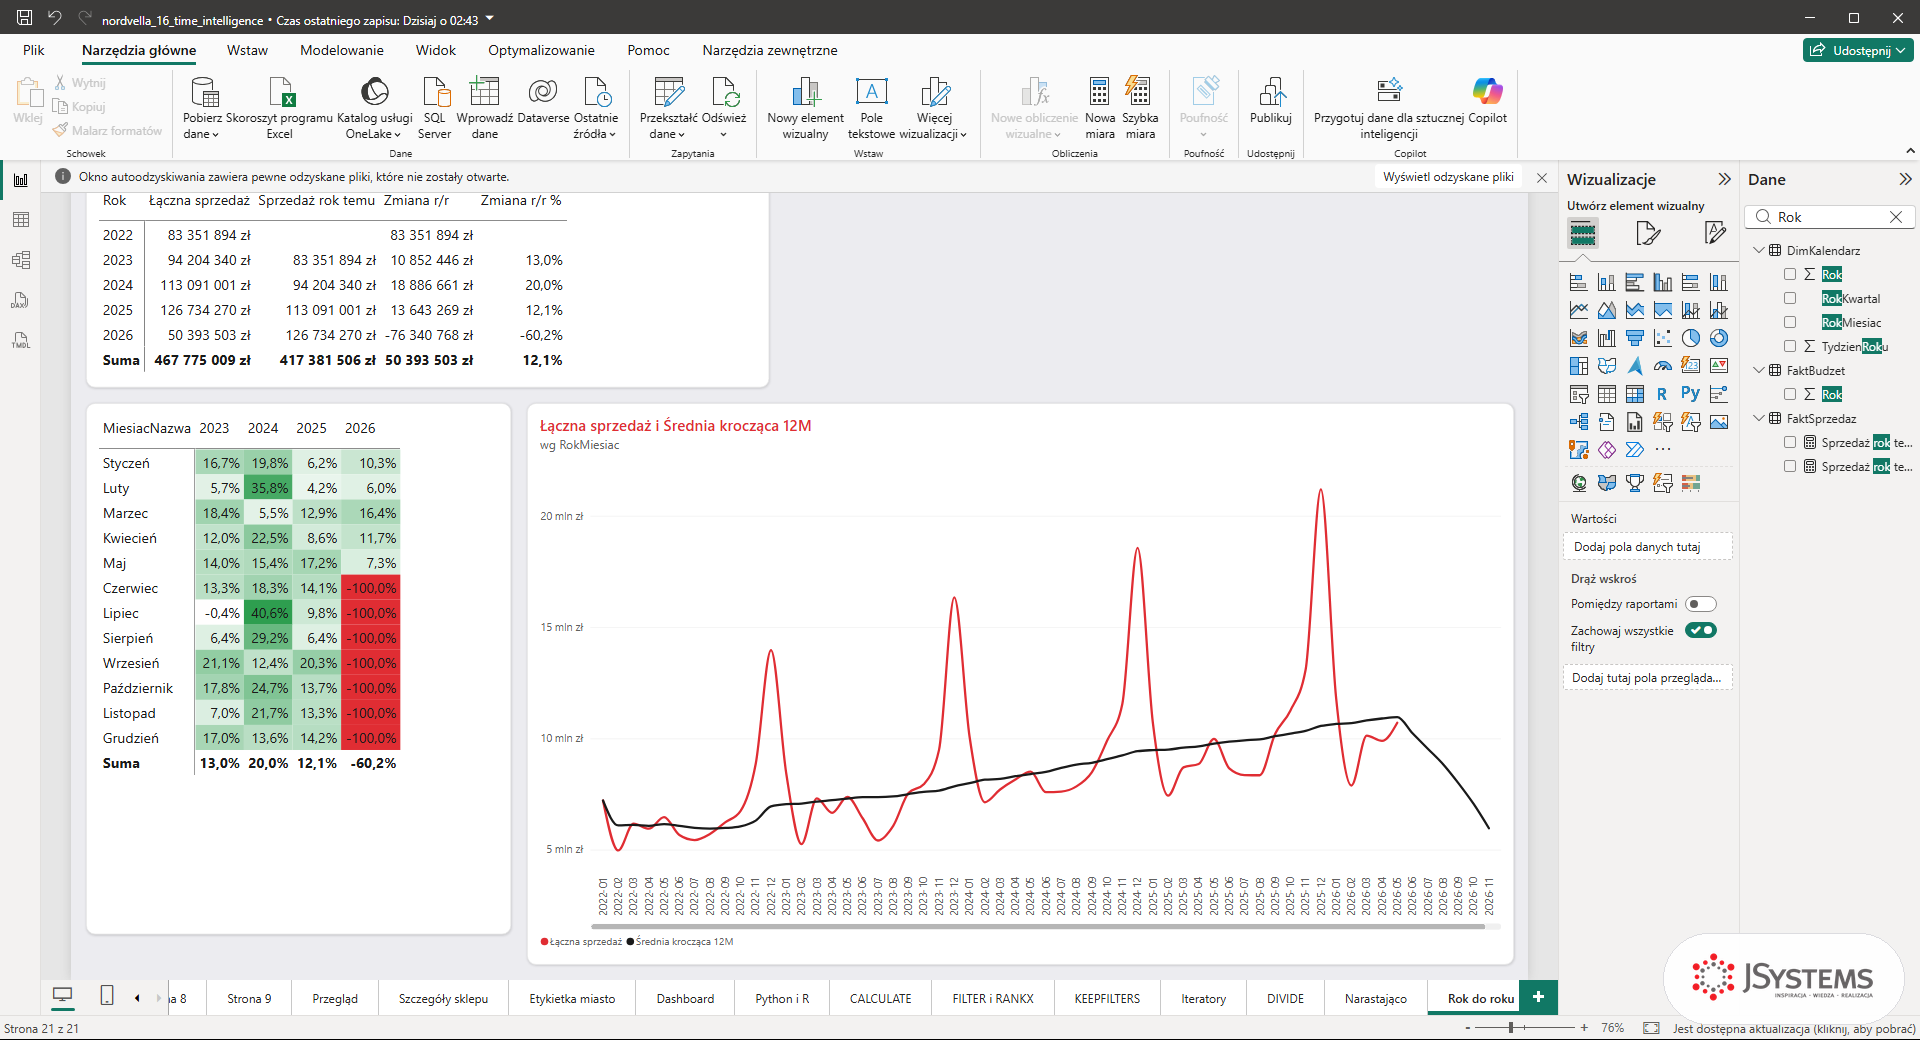Collapse the FaktBudzet table

(1759, 370)
